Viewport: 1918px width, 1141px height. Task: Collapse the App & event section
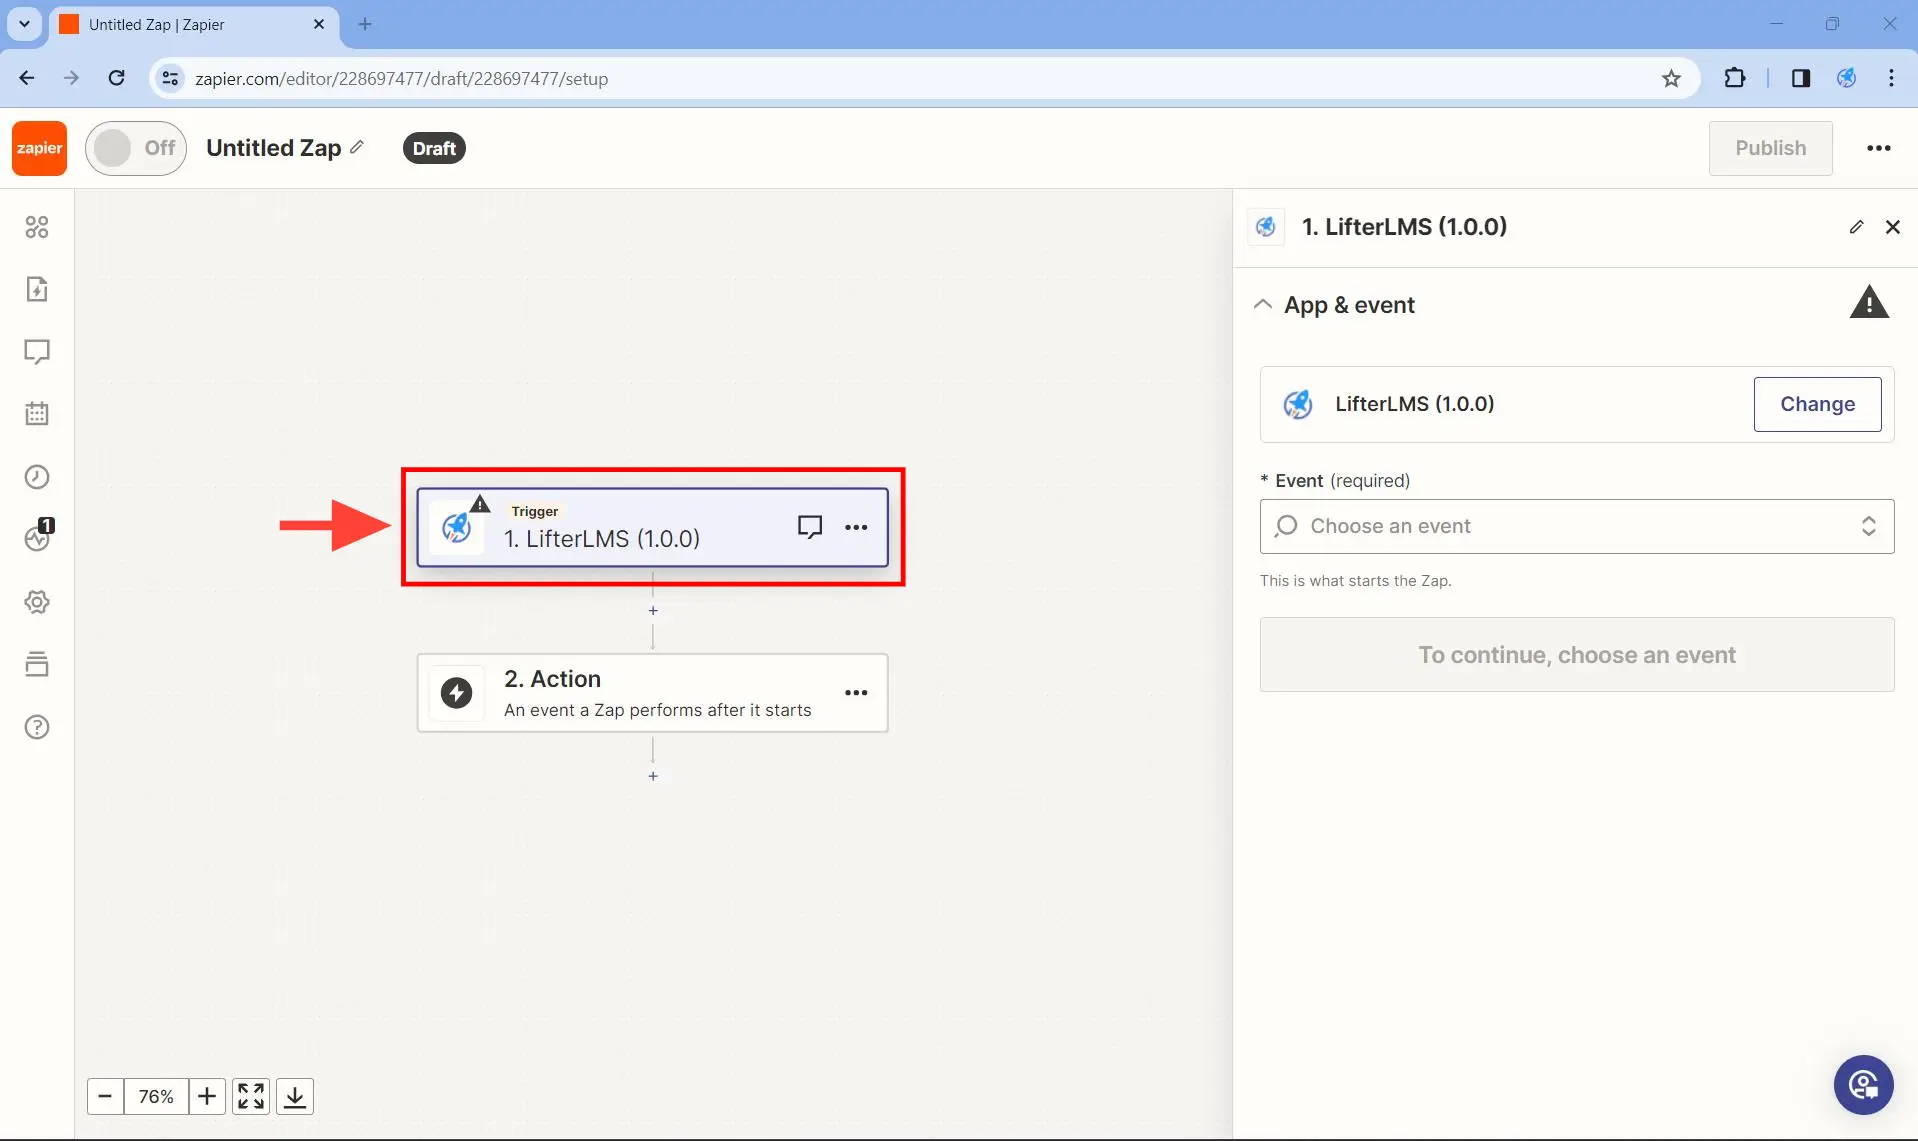[1263, 304]
